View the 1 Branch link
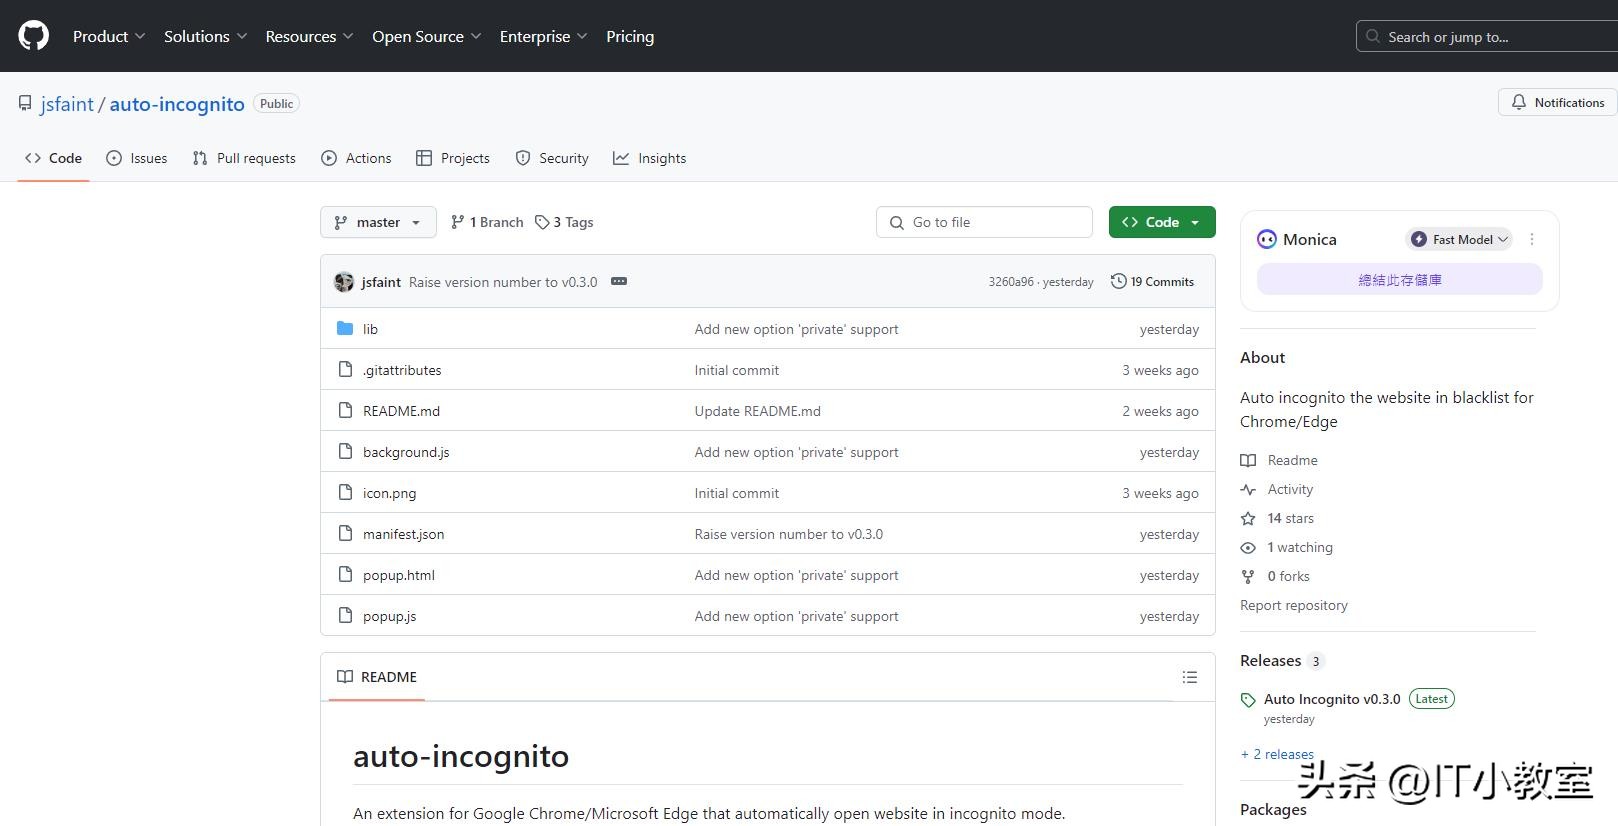Viewport: 1618px width, 826px height. point(487,222)
